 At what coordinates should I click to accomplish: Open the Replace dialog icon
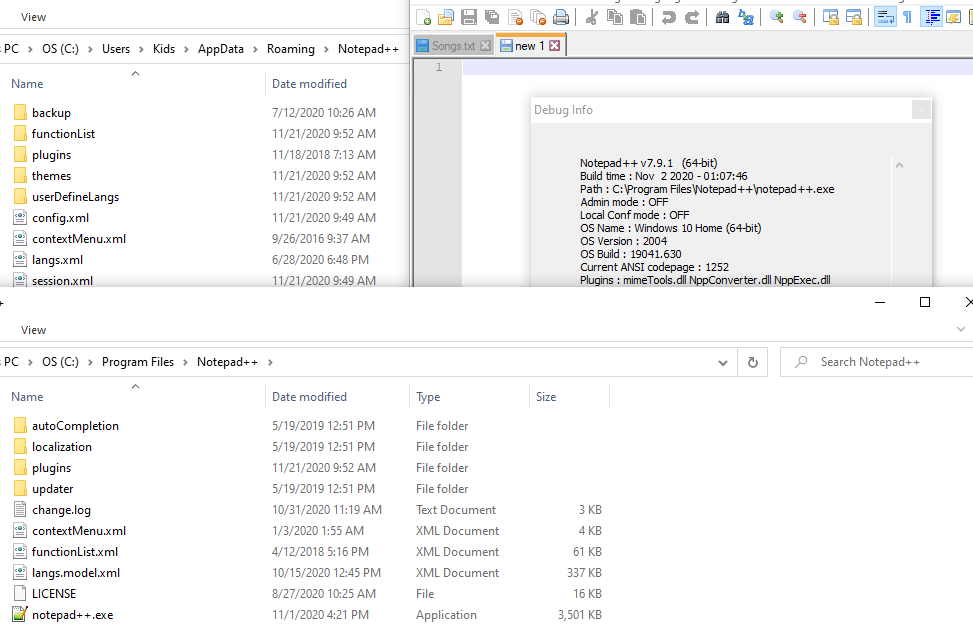[745, 17]
